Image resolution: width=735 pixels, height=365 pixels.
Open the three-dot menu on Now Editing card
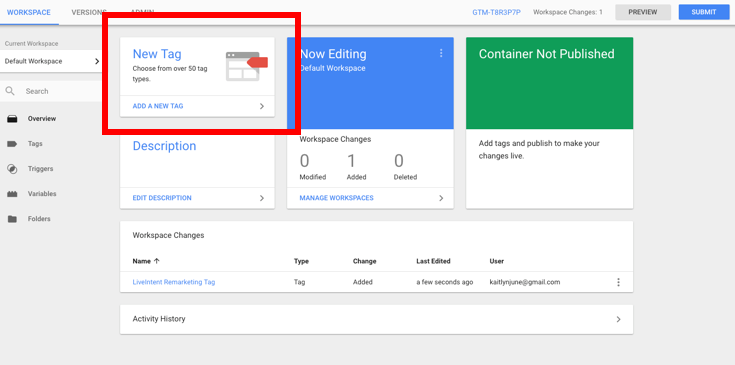coord(441,53)
